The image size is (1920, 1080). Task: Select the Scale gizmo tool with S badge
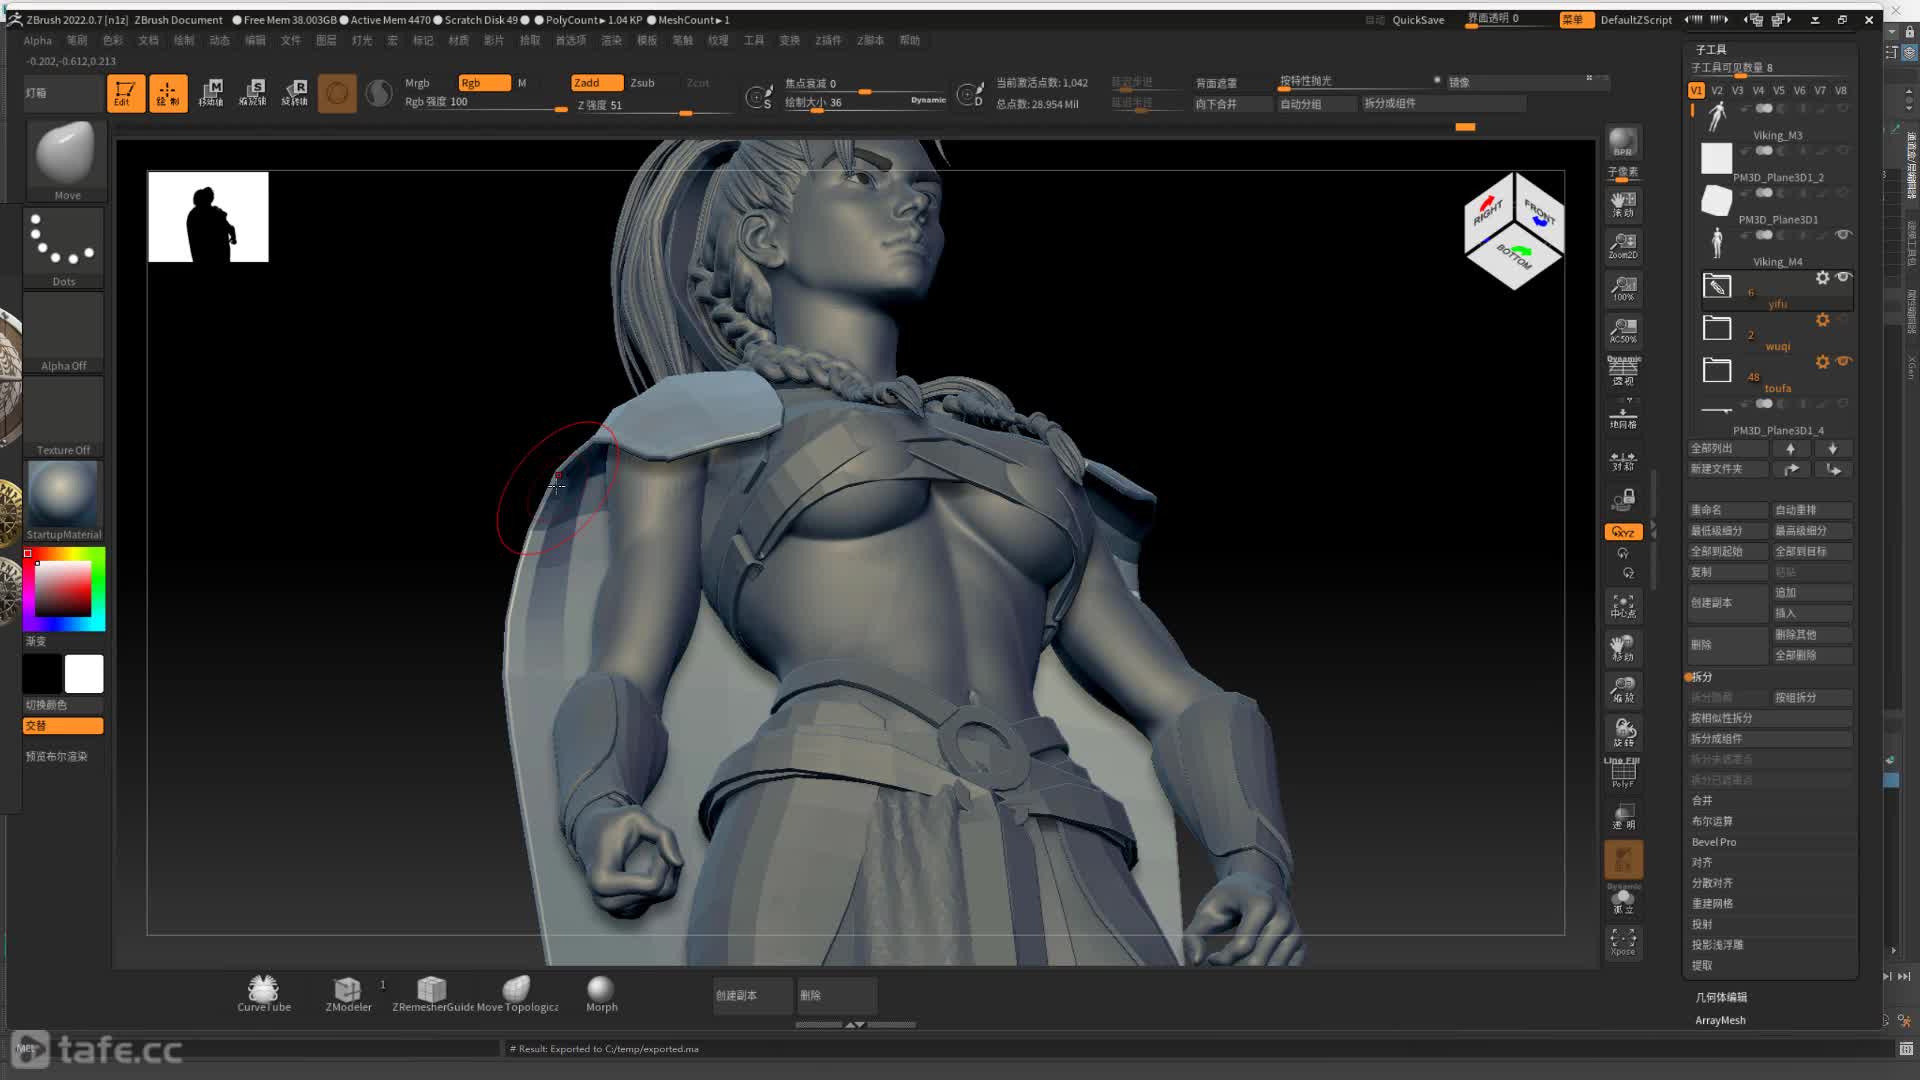(253, 93)
